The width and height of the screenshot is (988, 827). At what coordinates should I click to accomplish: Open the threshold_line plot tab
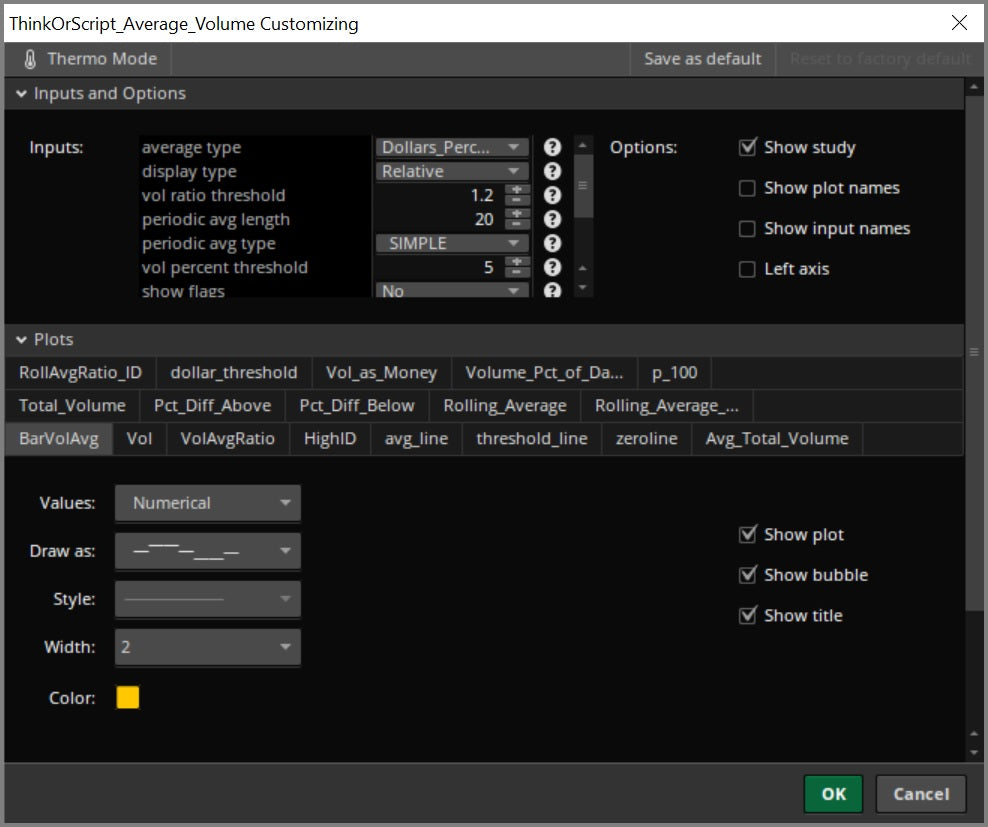pos(532,439)
